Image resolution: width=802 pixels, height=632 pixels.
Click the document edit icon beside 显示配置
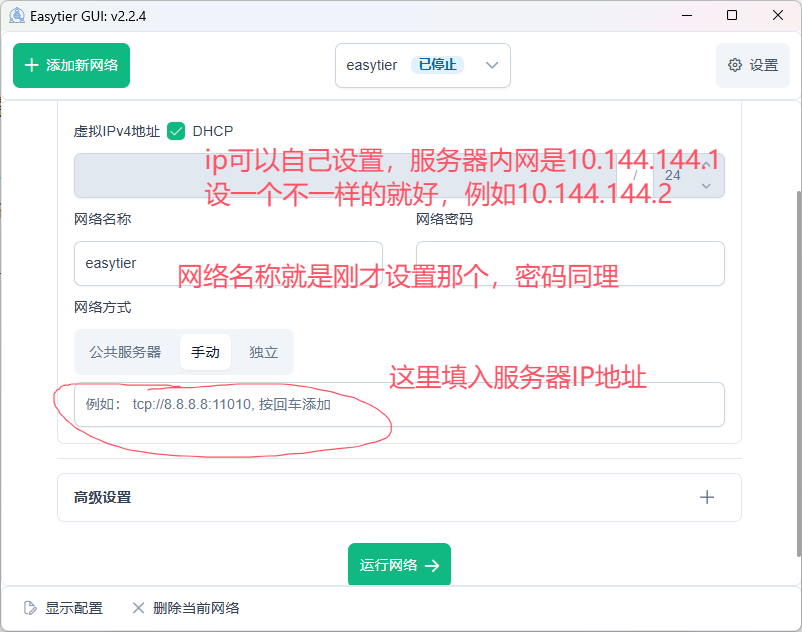click(30, 608)
